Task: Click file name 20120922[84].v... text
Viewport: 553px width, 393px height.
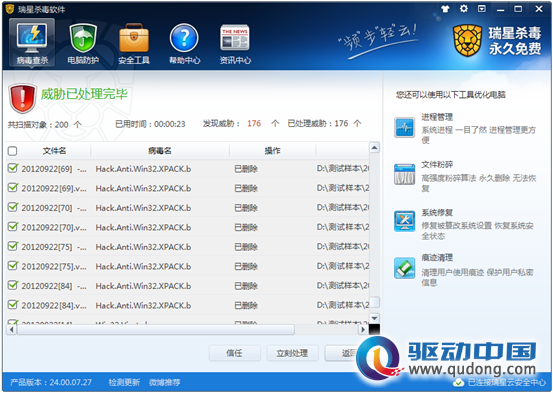Action: coord(54,305)
